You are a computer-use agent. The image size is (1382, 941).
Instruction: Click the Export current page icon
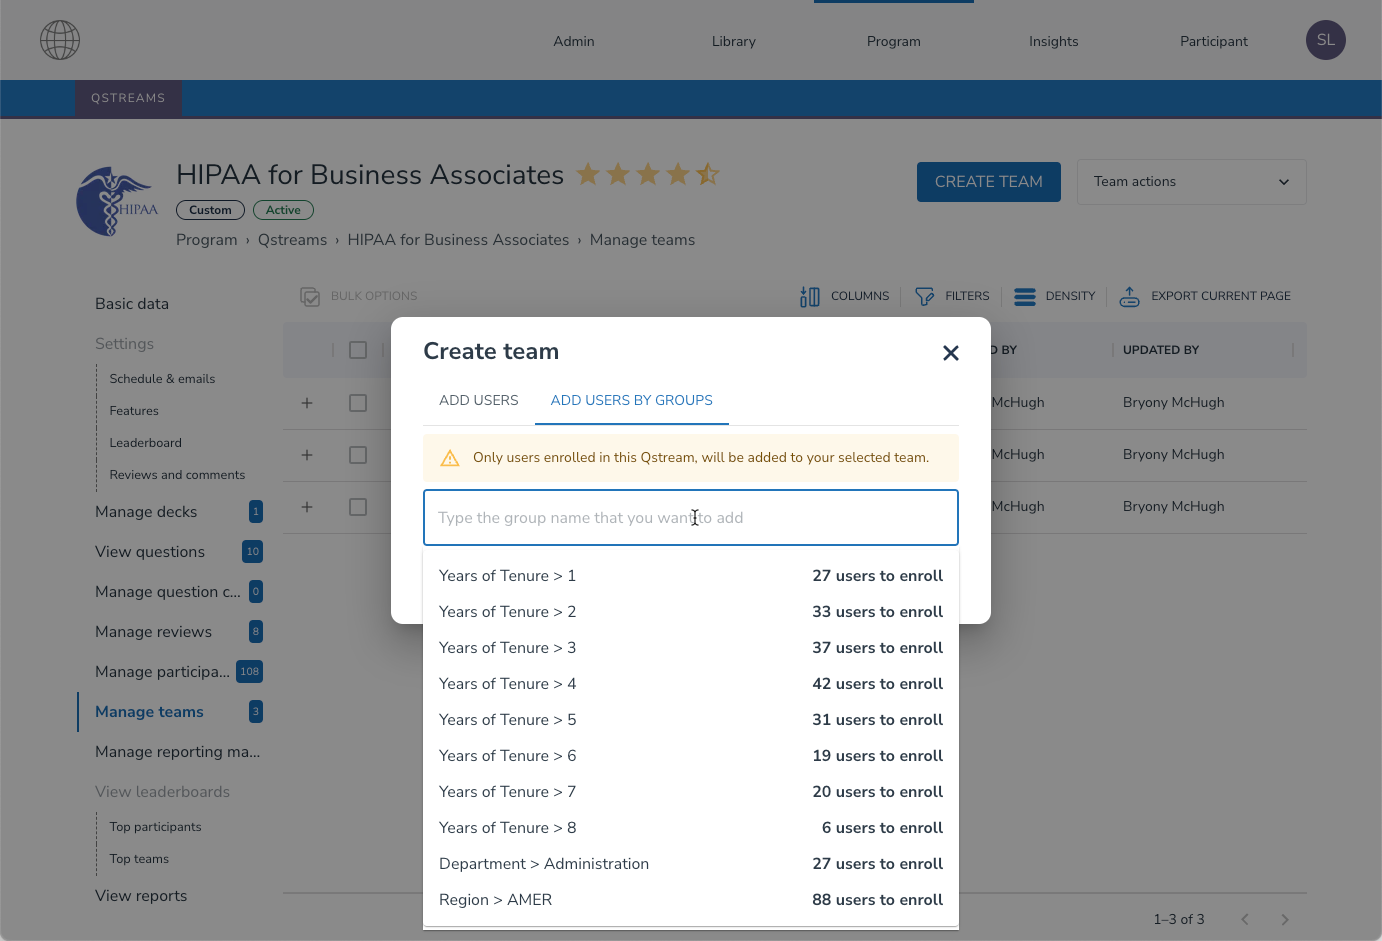1129,296
